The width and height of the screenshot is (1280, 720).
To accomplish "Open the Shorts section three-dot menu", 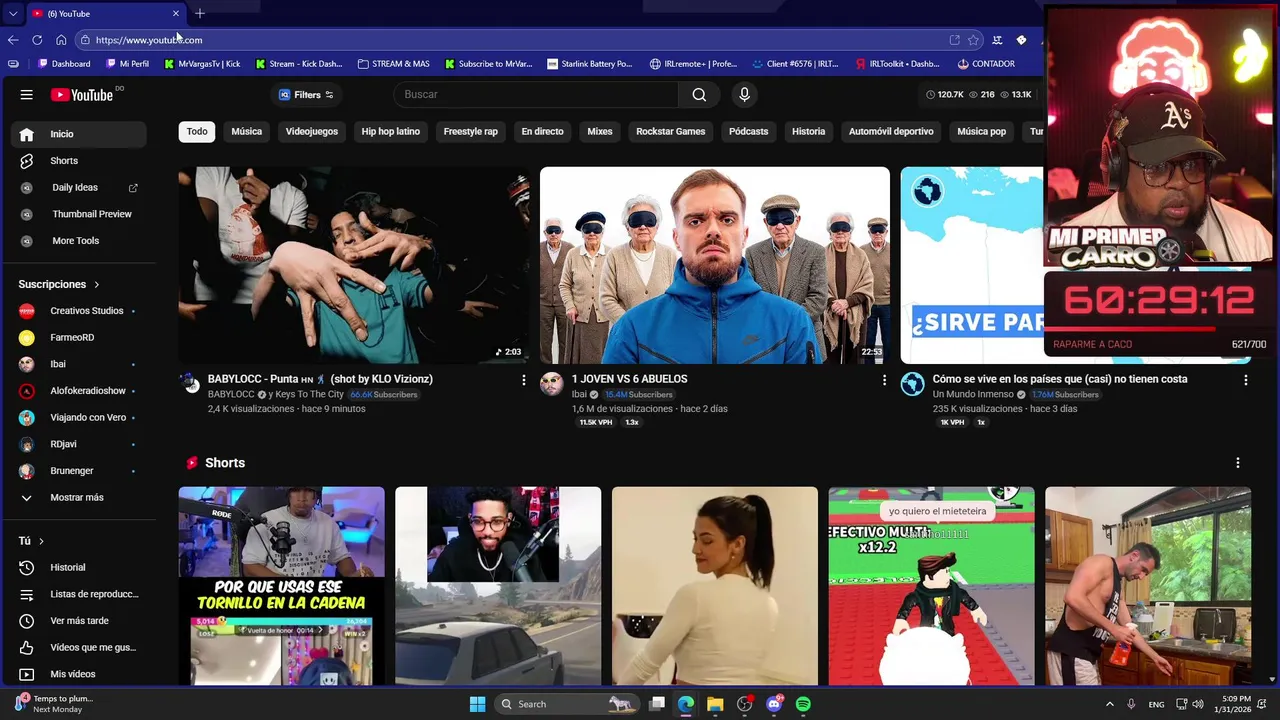I will [x=1238, y=463].
